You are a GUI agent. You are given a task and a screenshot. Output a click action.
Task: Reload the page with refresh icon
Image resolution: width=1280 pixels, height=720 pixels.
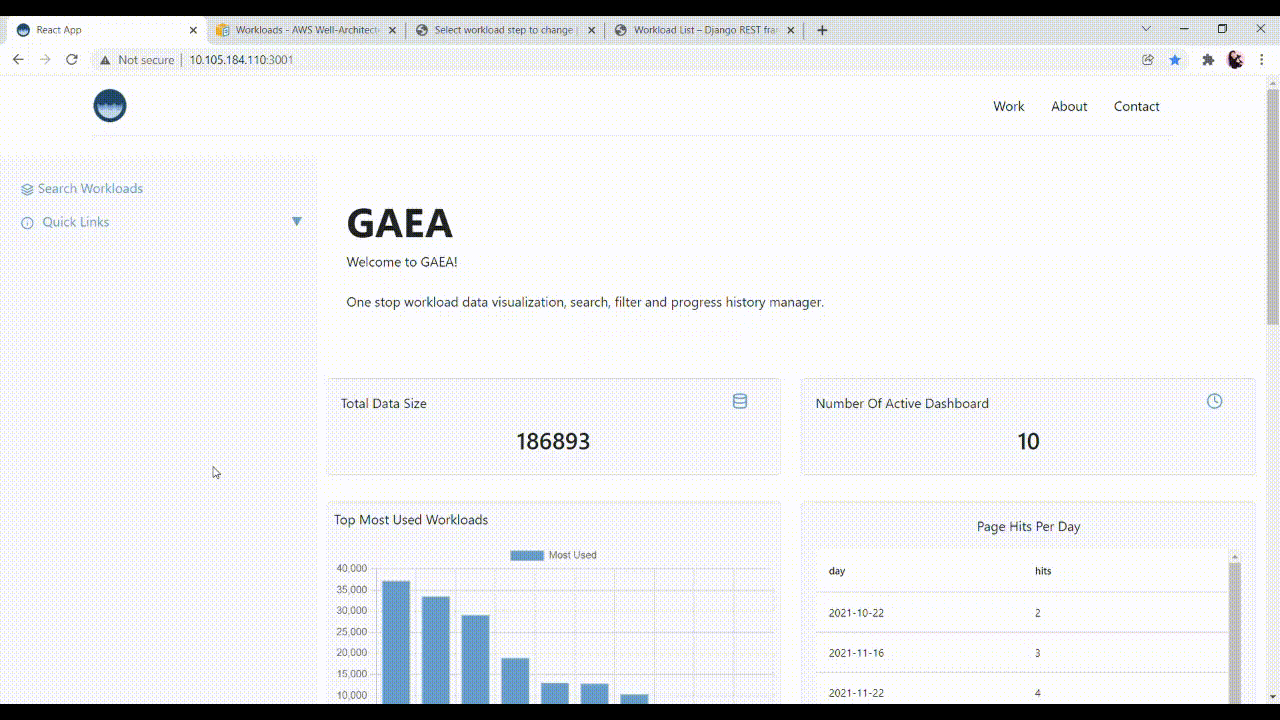[72, 60]
